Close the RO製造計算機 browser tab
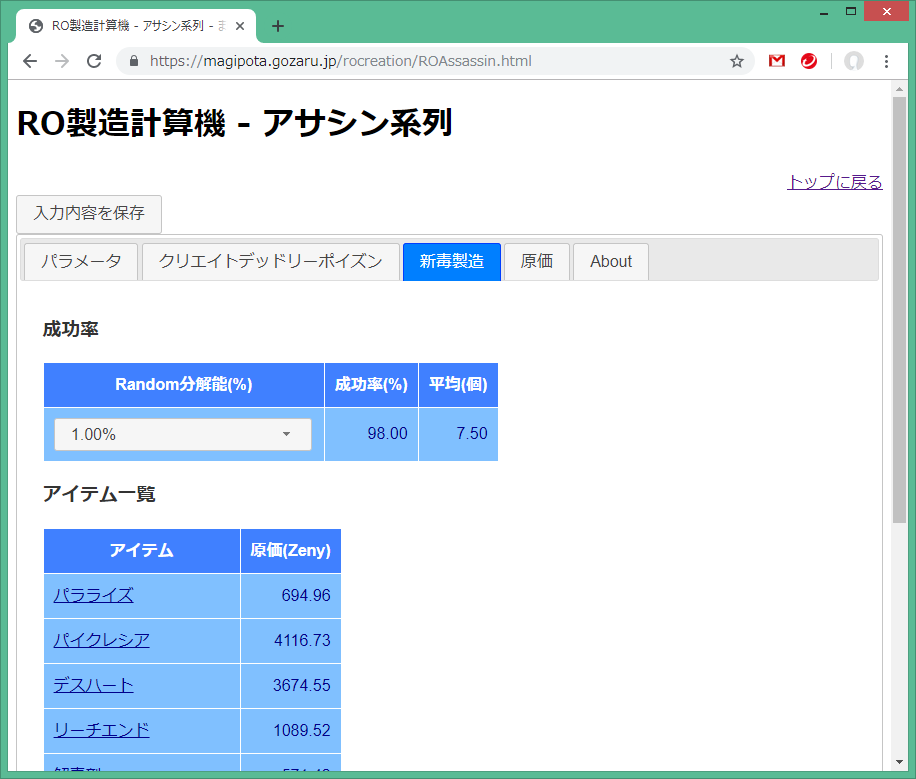916x779 pixels. 240,26
